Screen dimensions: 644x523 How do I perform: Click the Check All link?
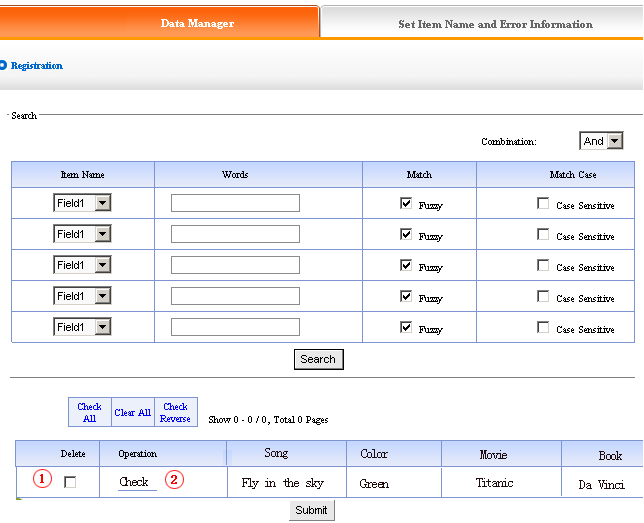point(90,412)
